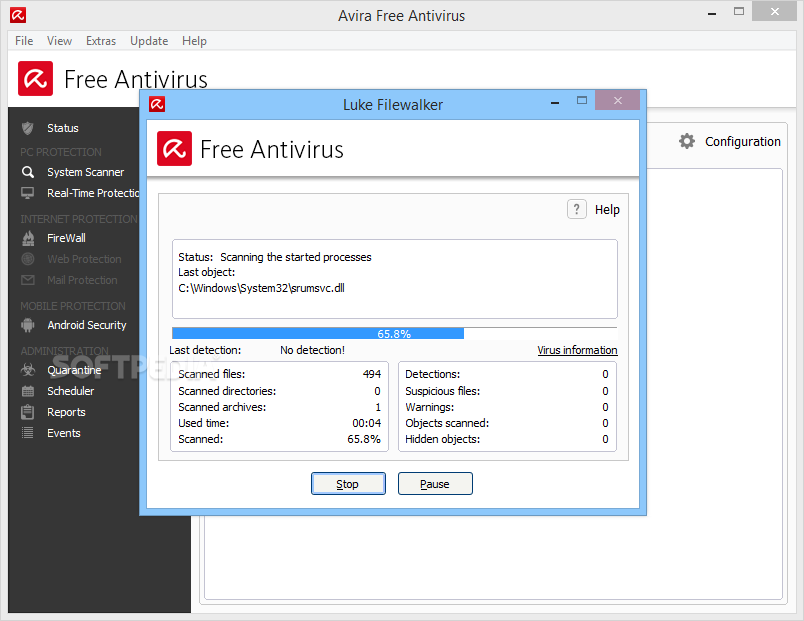
Task: Click the Real-Time Protection monitor icon
Action: coord(28,193)
